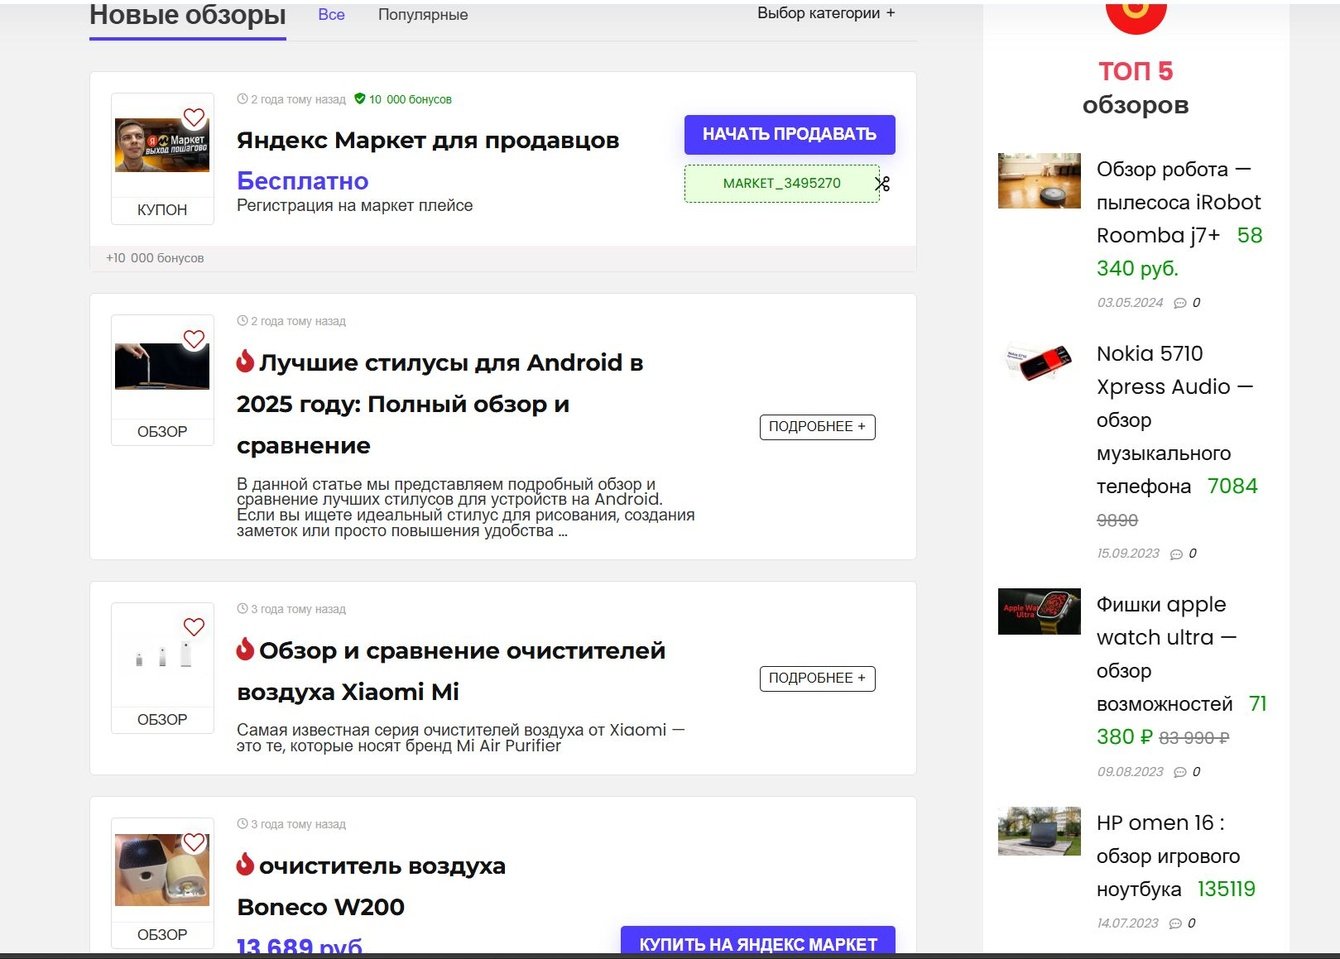Click the flame icon before Лучшие стилусы title
This screenshot has height=959, width=1340.
(x=245, y=361)
